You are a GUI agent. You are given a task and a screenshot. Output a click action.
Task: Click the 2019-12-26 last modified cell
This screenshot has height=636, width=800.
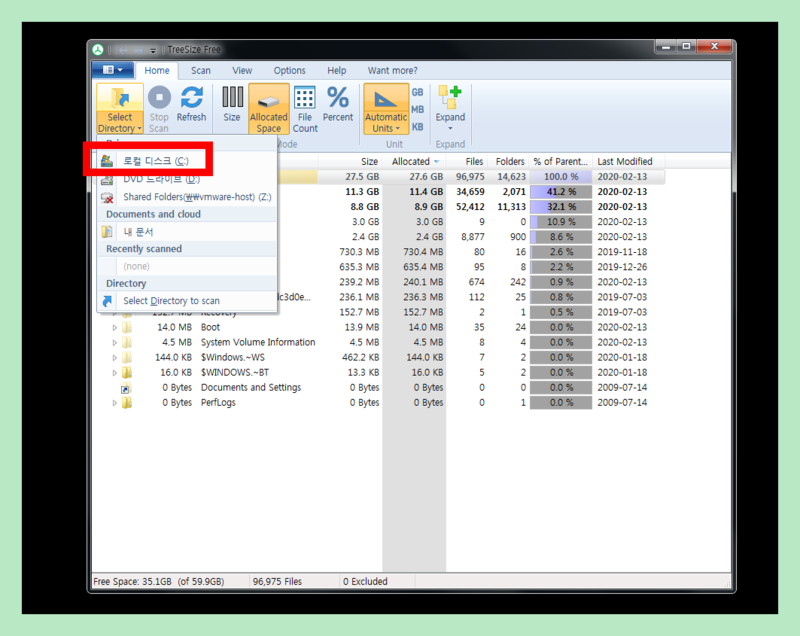coord(622,267)
